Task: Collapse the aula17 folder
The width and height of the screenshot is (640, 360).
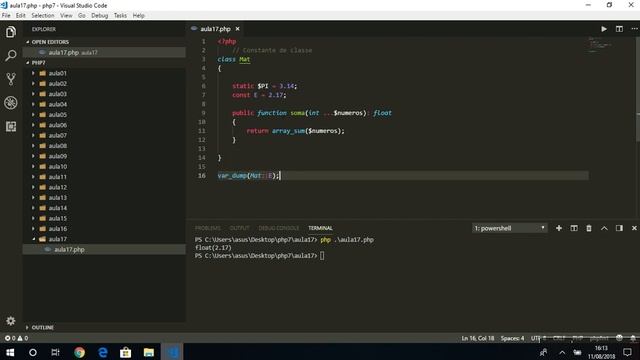Action: [x=58, y=239]
